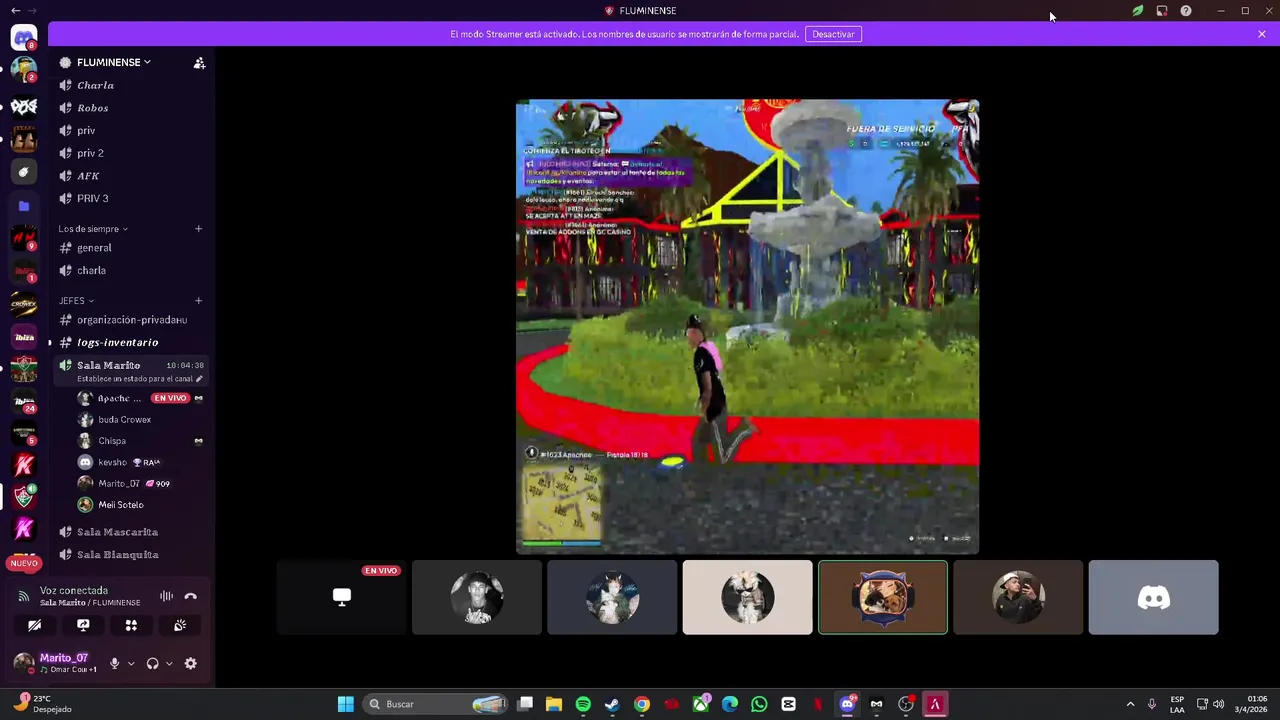Open Steam from taskbar

tap(612, 704)
